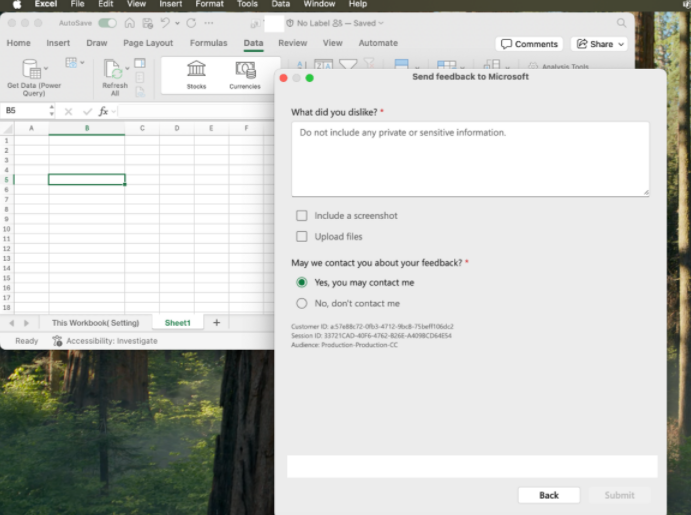The height and width of the screenshot is (515, 691).
Task: Open the Draw ribbon tab
Action: point(97,43)
